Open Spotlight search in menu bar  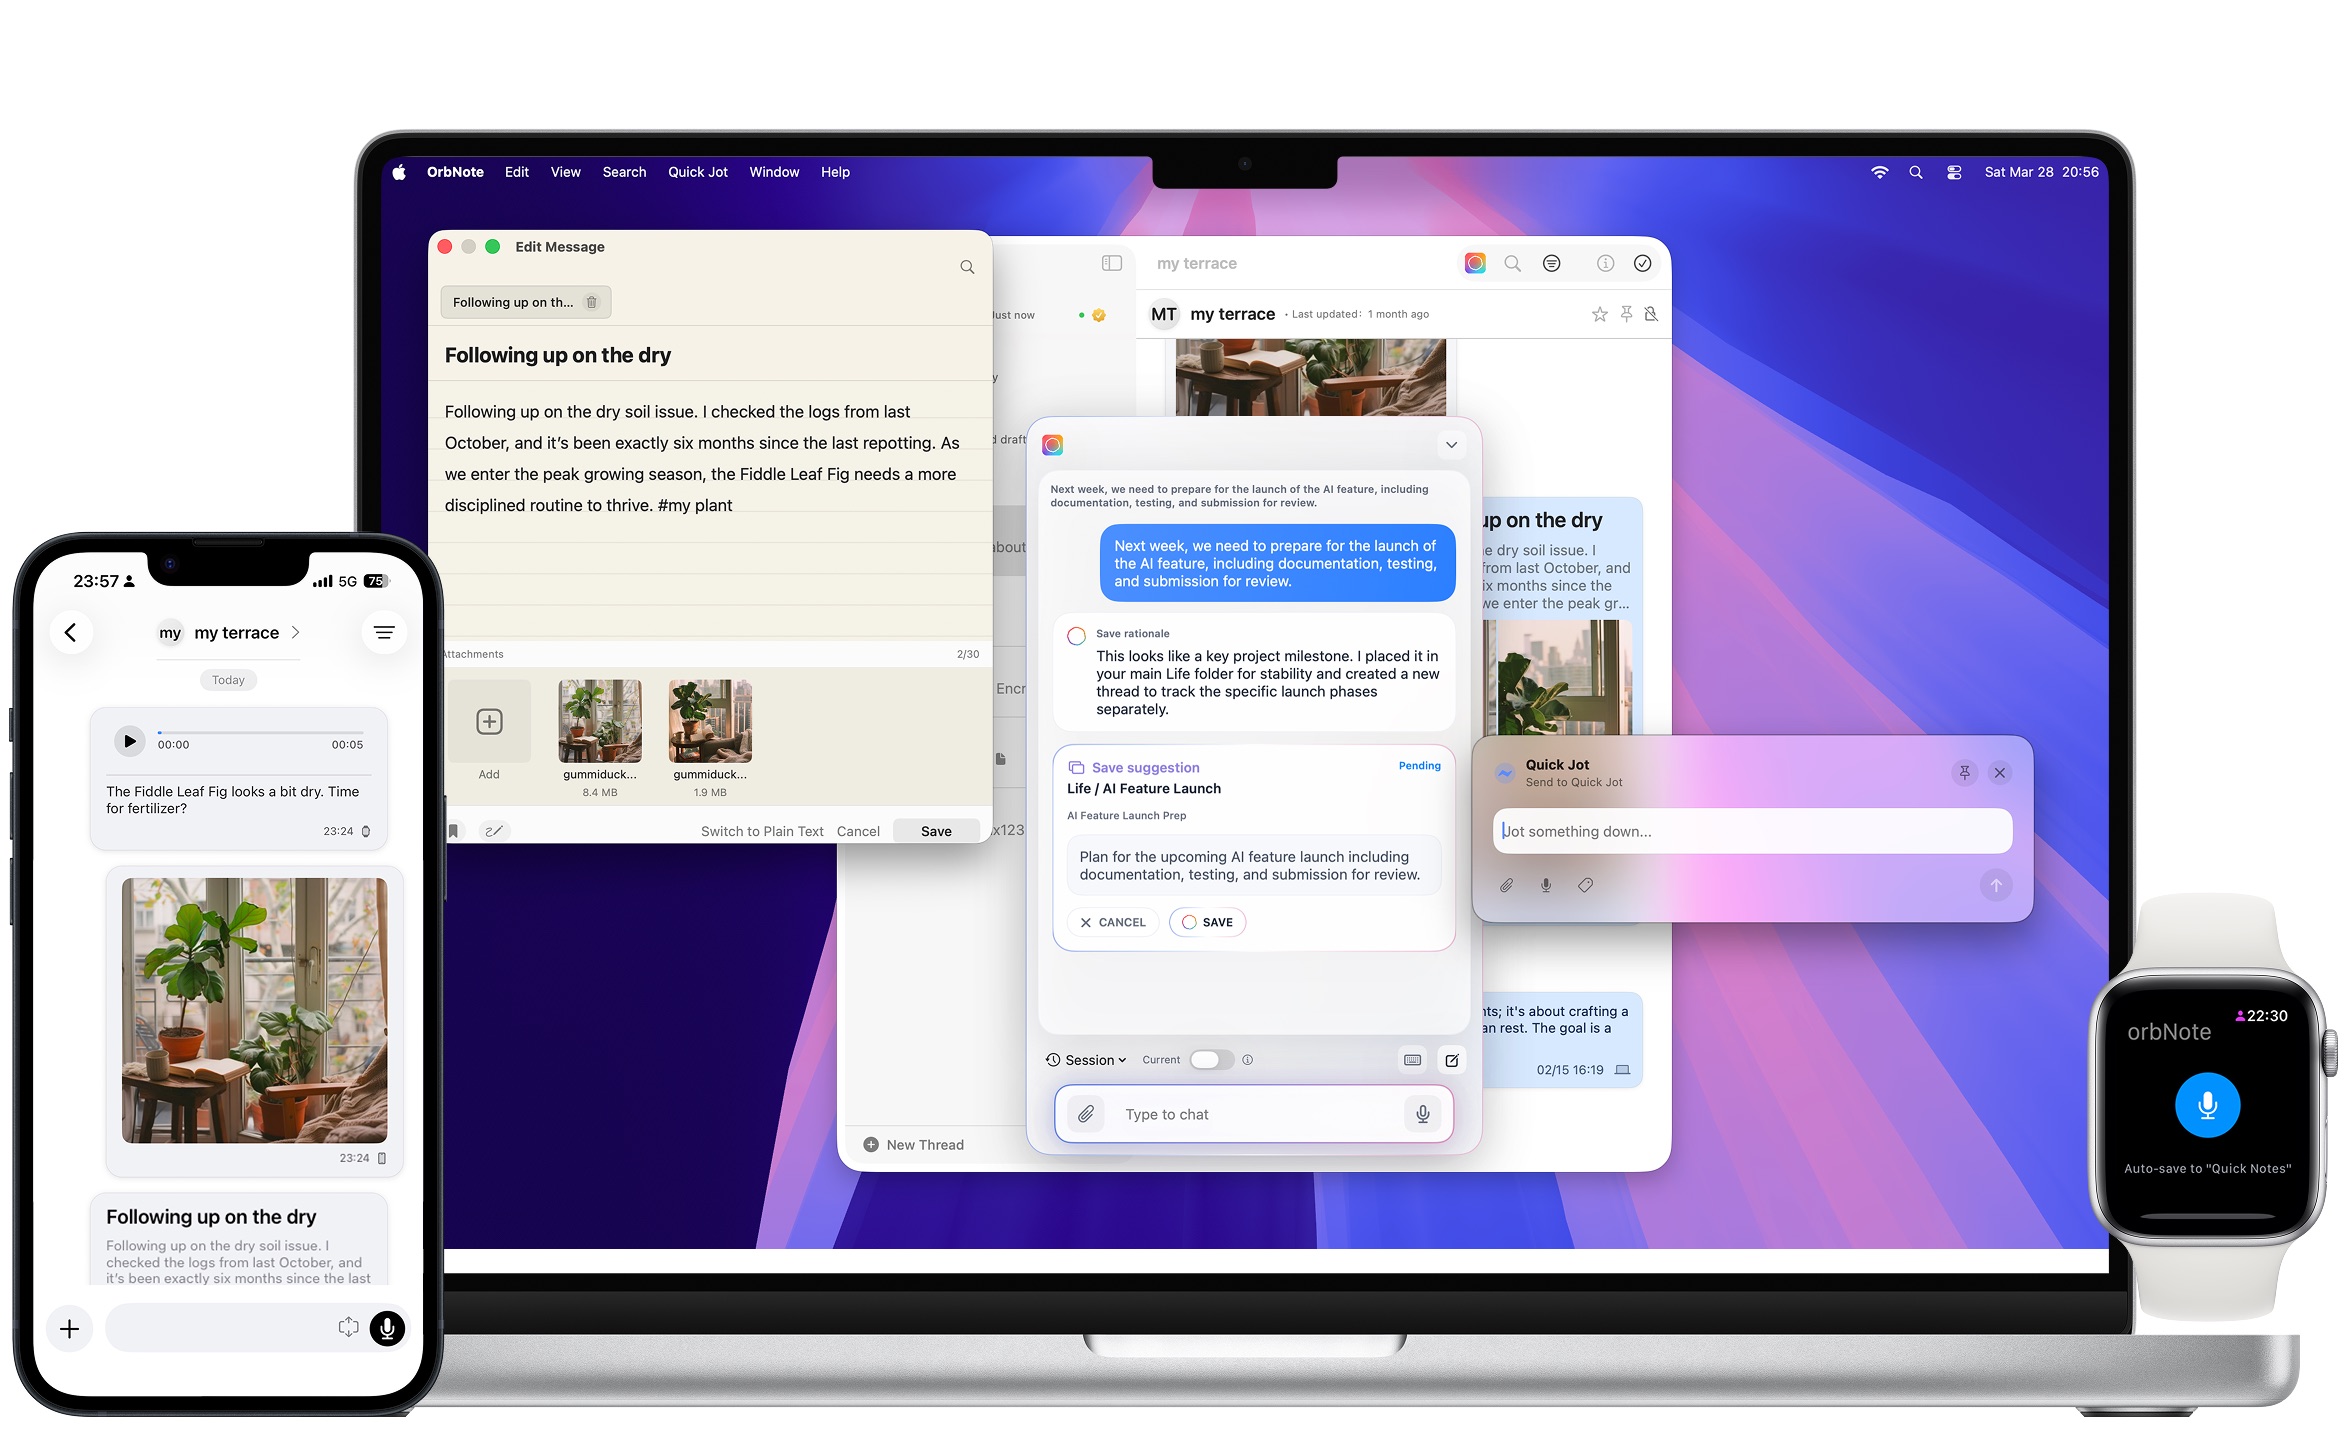point(1915,172)
